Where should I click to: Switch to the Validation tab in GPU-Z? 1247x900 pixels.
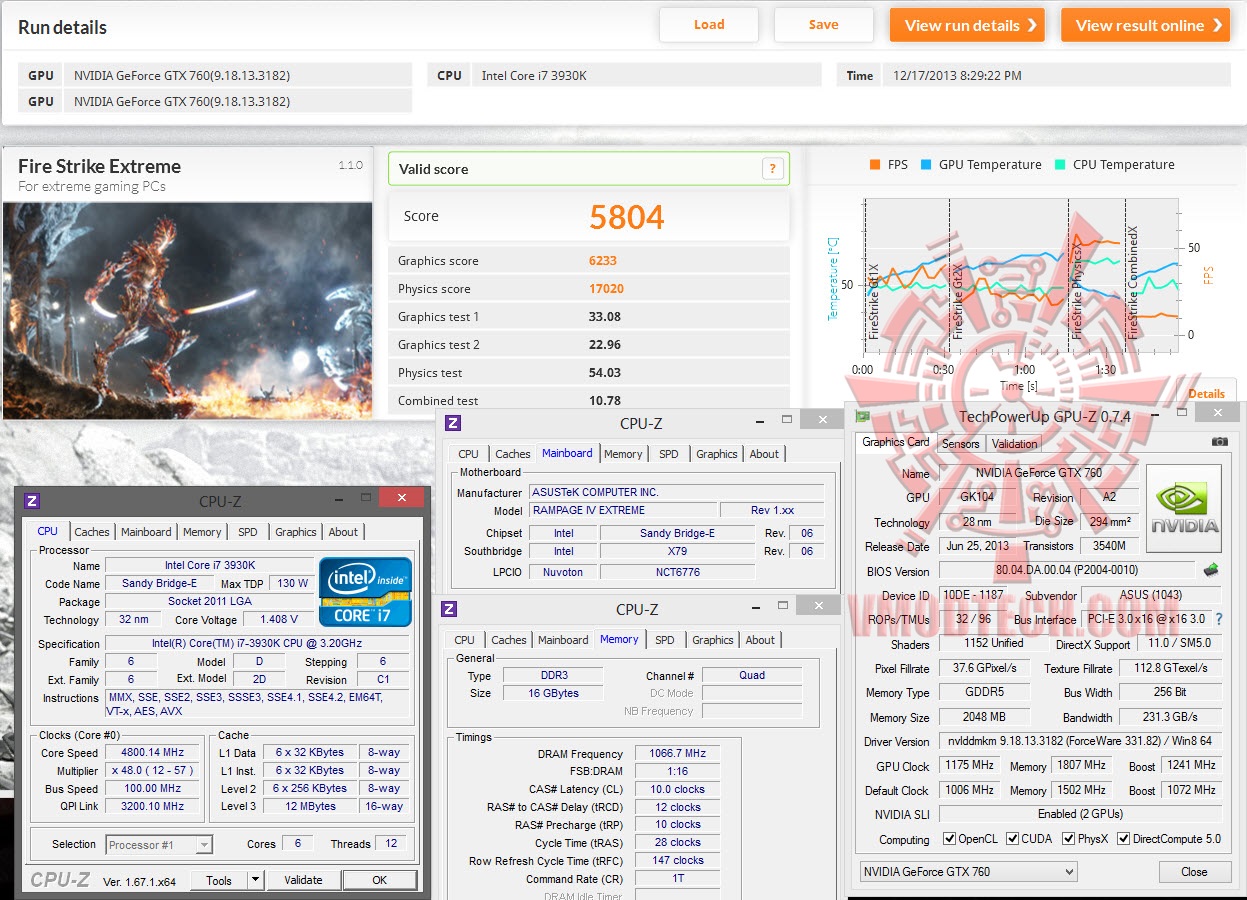point(1014,444)
